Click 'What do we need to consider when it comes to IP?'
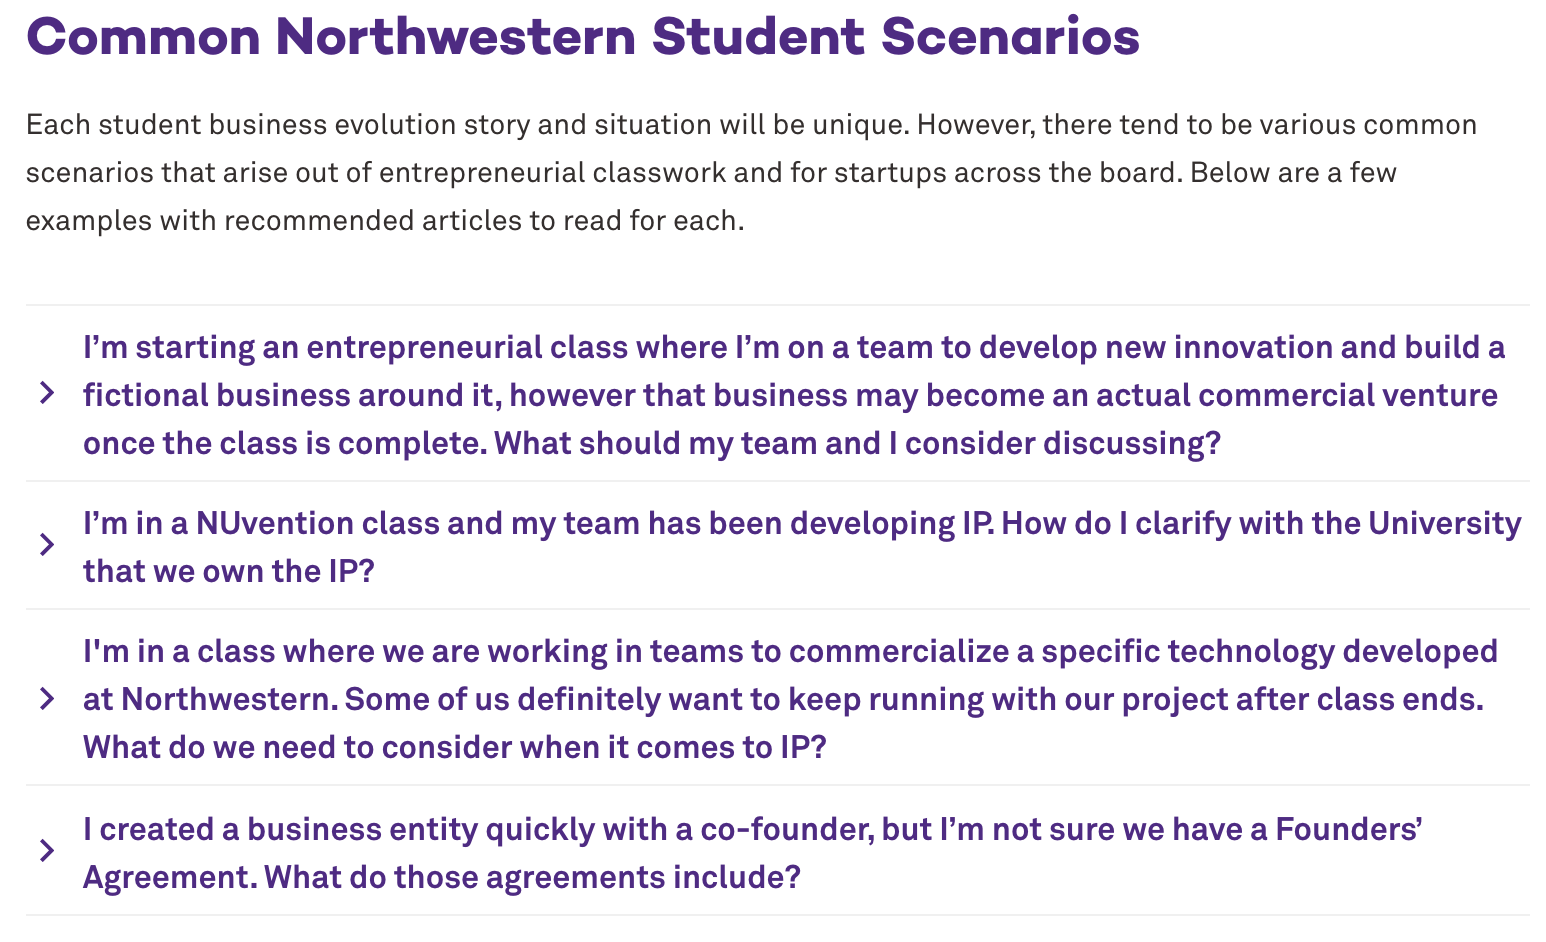The width and height of the screenshot is (1546, 942). click(x=455, y=747)
